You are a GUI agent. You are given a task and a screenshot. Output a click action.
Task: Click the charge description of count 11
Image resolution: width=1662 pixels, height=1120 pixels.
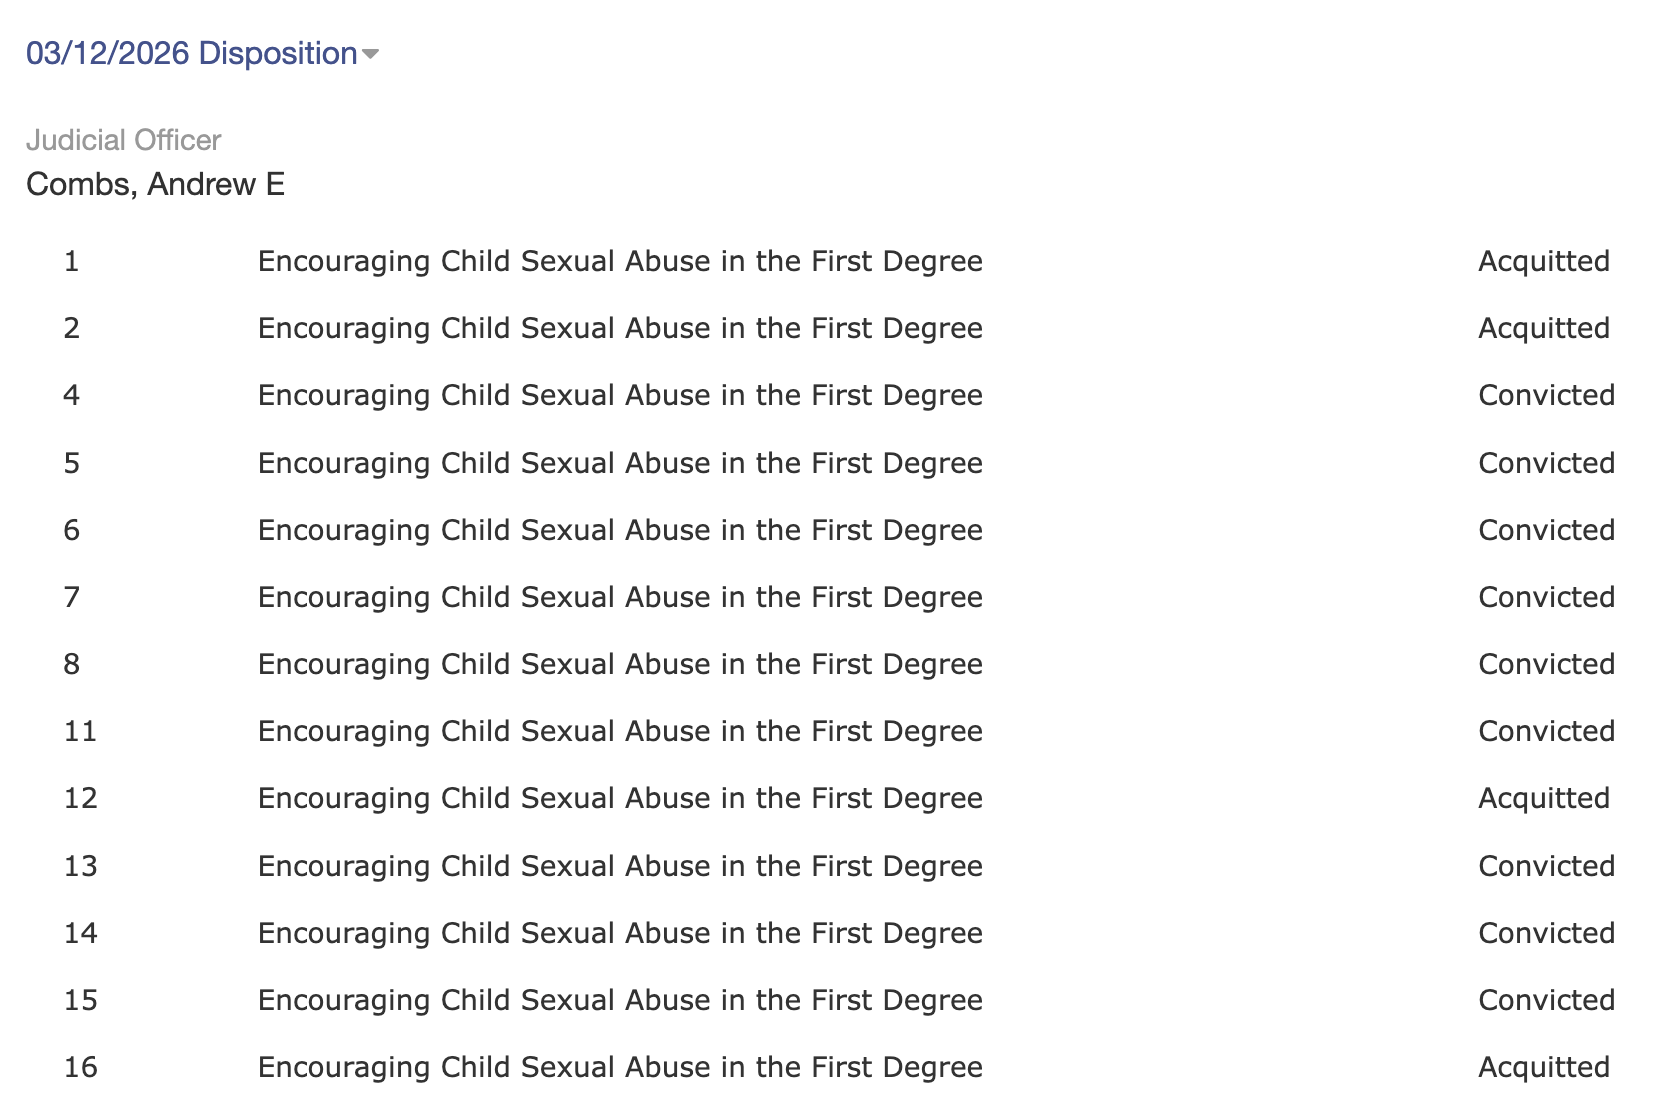pos(620,731)
